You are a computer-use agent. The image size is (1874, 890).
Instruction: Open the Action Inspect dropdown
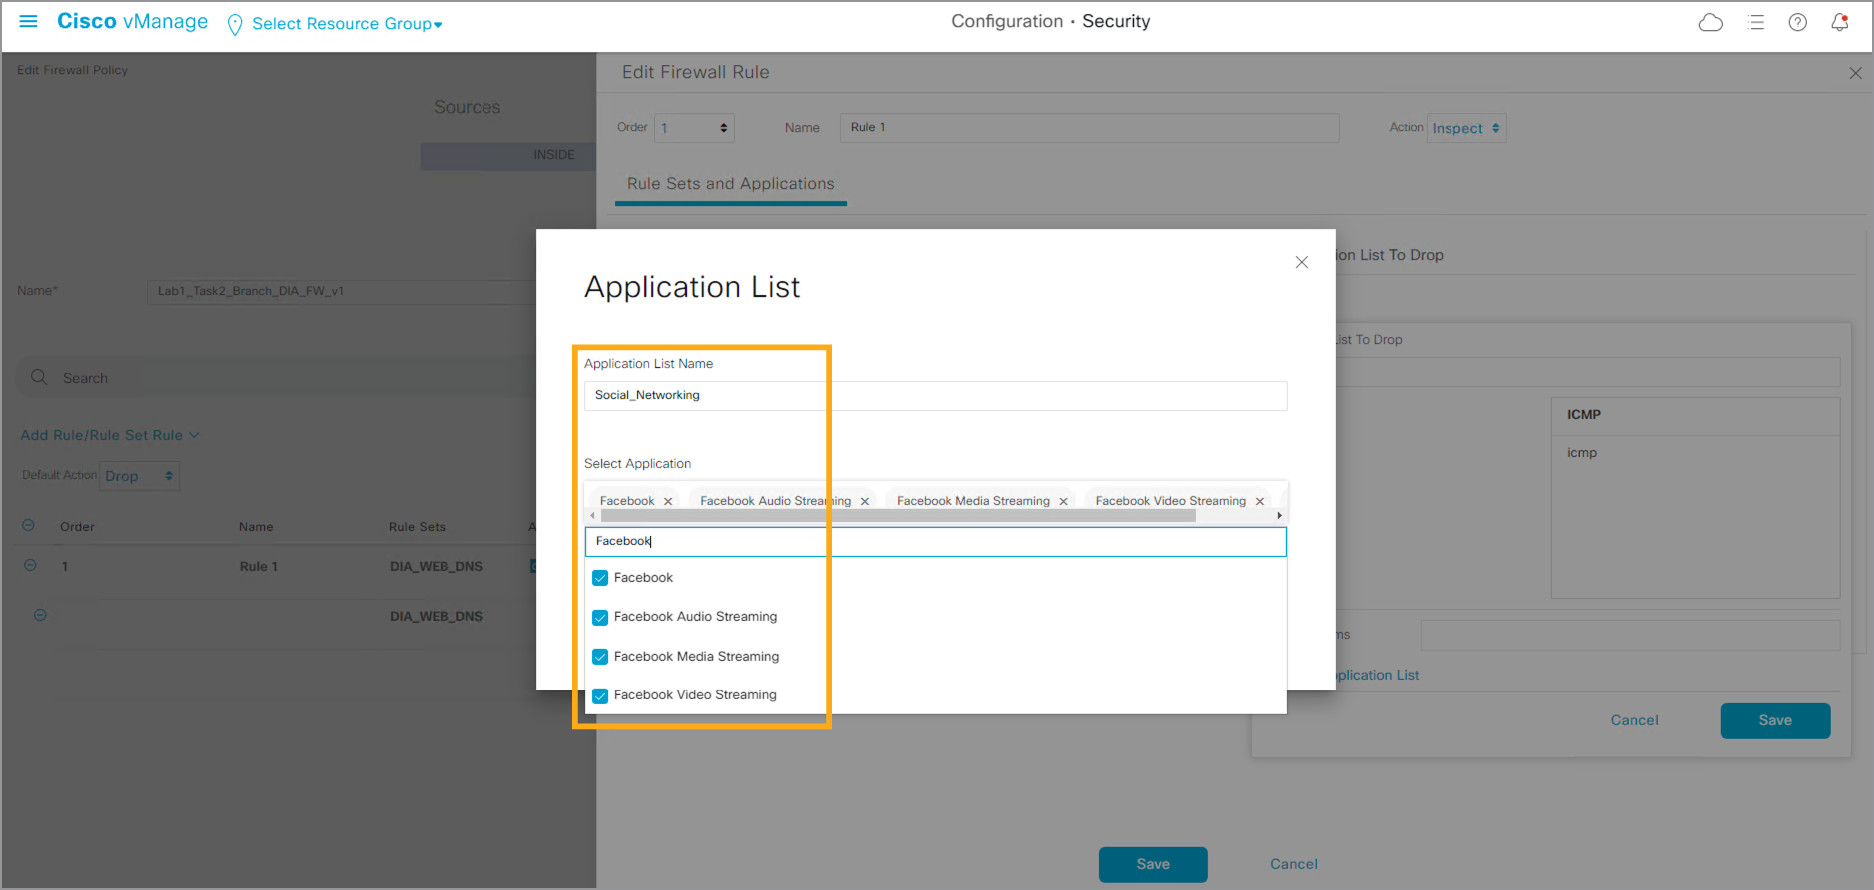[x=1466, y=128]
